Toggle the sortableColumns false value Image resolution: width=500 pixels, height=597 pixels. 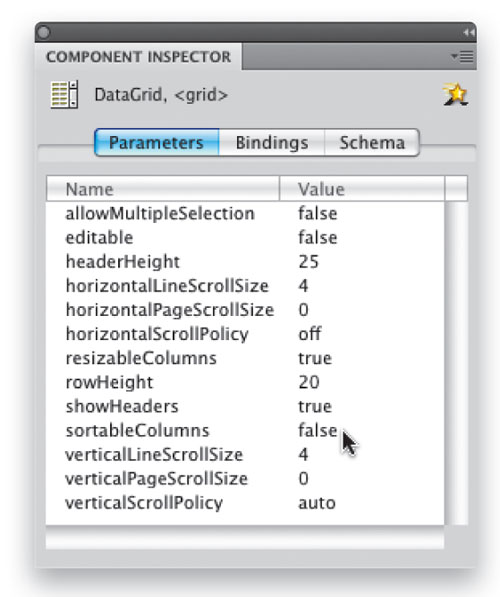pos(318,431)
